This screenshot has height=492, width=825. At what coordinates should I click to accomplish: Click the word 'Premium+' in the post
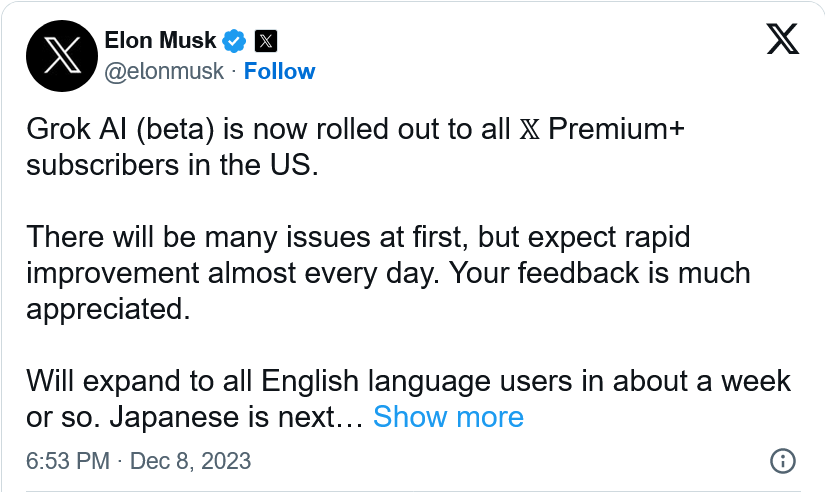click(616, 129)
